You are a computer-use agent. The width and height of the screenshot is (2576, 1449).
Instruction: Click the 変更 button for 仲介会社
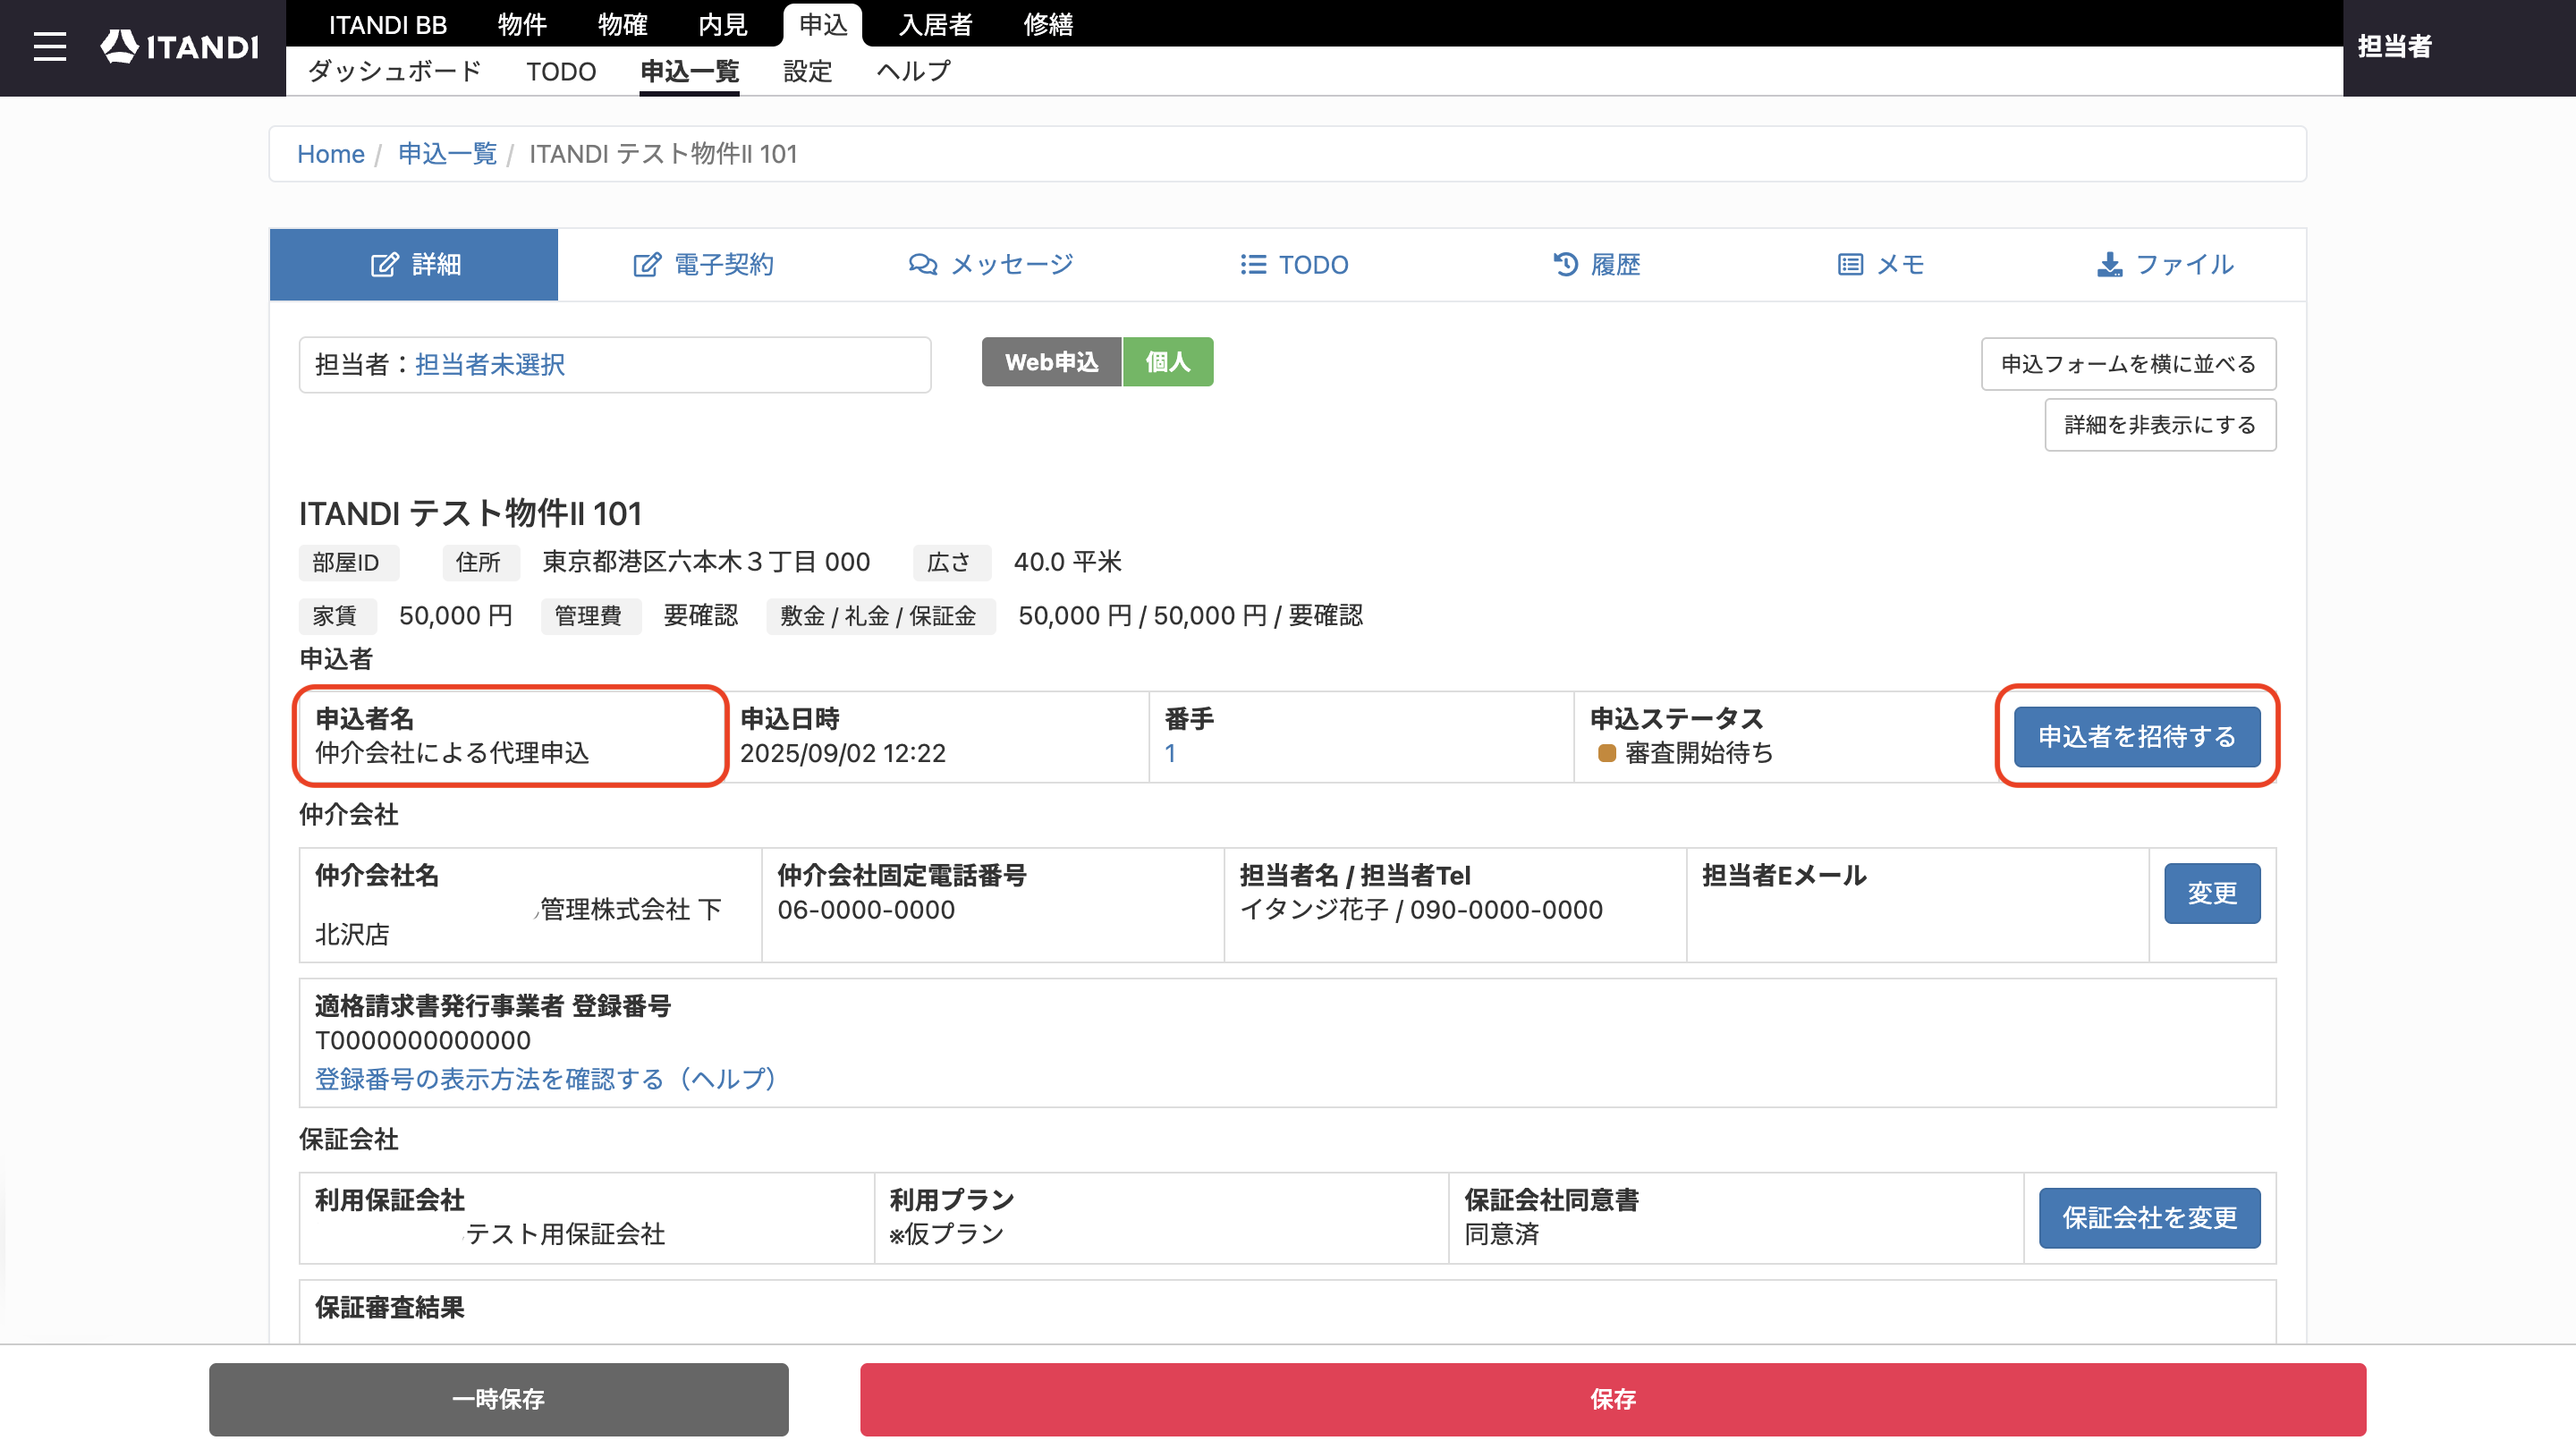2212,893
